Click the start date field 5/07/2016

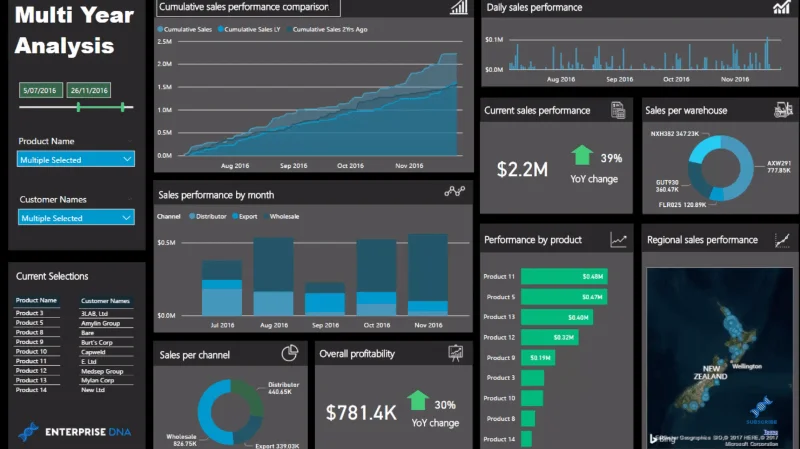[x=40, y=90]
